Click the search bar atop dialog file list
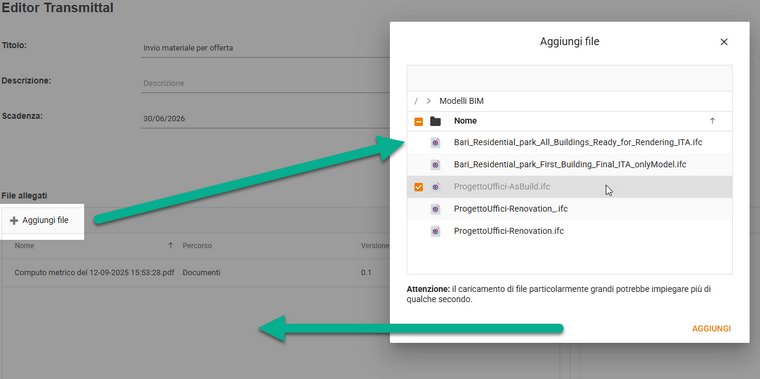This screenshot has height=379, width=760. [570, 78]
